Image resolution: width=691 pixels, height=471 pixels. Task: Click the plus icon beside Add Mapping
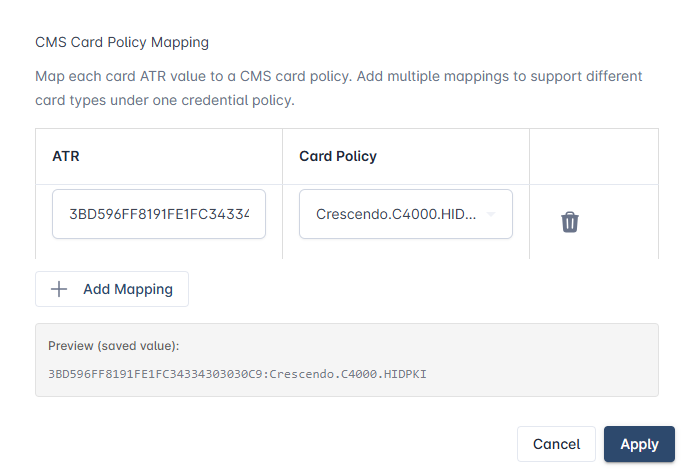[59, 289]
